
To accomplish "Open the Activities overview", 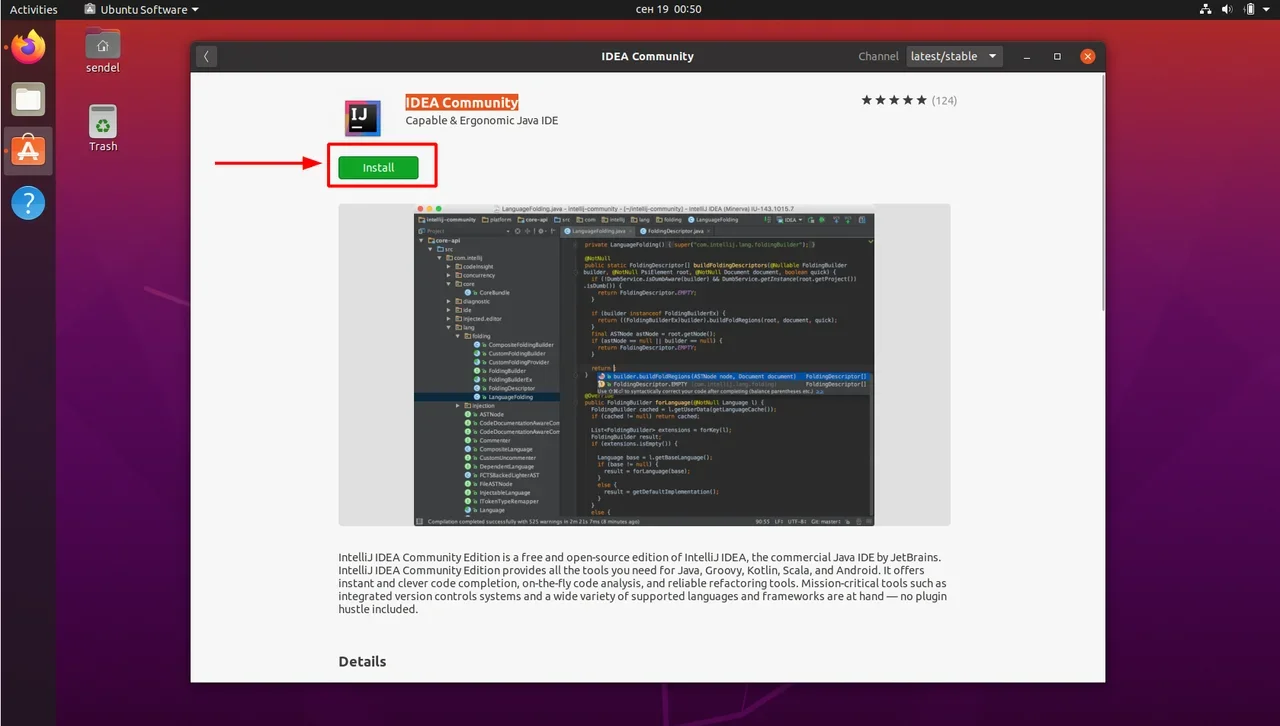I will [34, 9].
